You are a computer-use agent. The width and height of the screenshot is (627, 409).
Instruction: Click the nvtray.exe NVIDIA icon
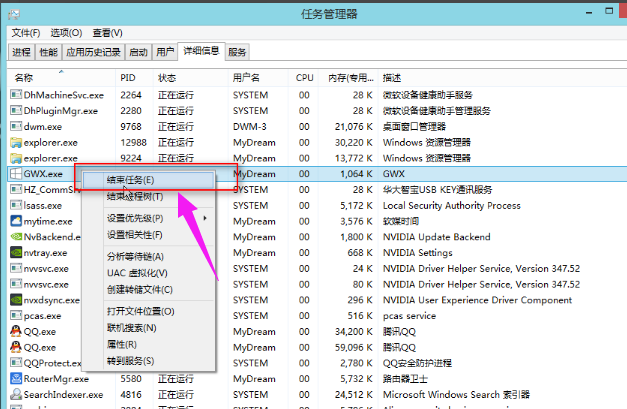point(16,253)
